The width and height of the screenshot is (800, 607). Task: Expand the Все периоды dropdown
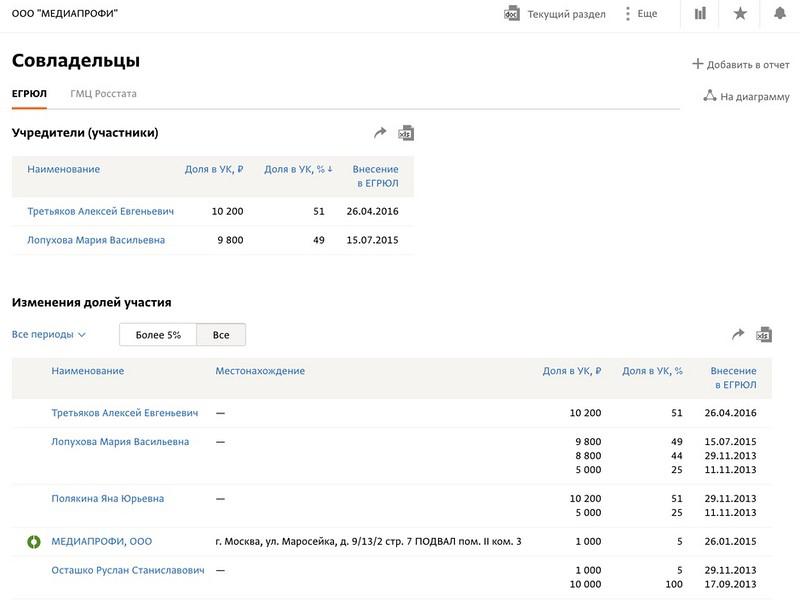coord(48,335)
